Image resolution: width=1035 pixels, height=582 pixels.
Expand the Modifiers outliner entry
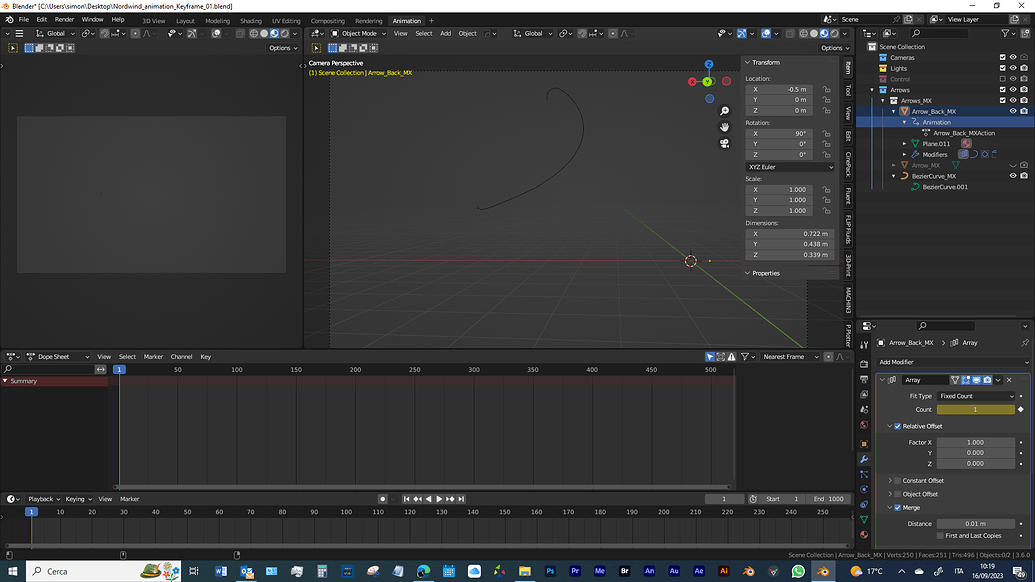tap(904, 154)
